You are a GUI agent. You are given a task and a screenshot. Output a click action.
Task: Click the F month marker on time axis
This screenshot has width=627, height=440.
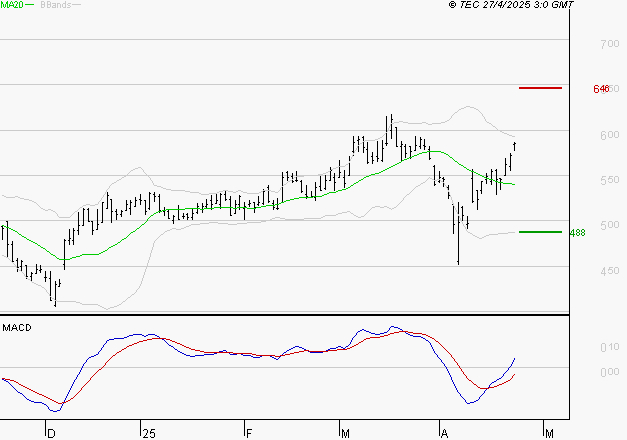(247, 433)
